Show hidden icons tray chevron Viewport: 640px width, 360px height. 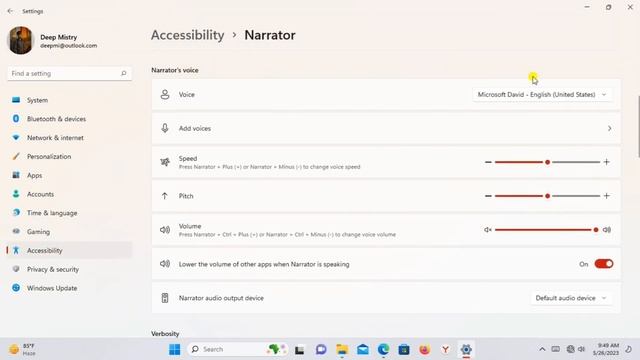pyautogui.click(x=542, y=349)
